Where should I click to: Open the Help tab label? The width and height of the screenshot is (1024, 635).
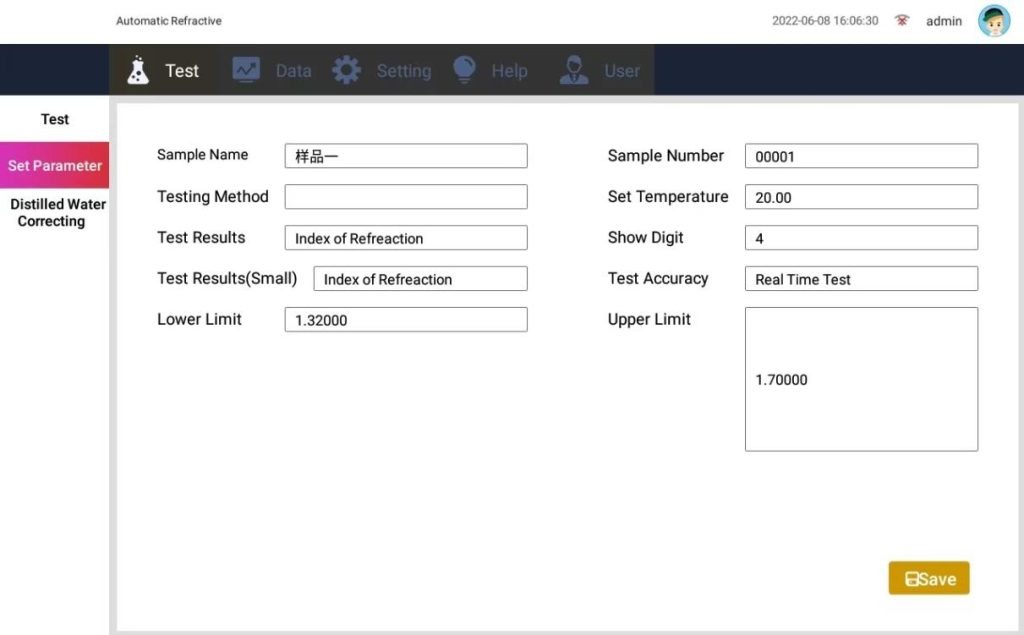click(x=509, y=71)
